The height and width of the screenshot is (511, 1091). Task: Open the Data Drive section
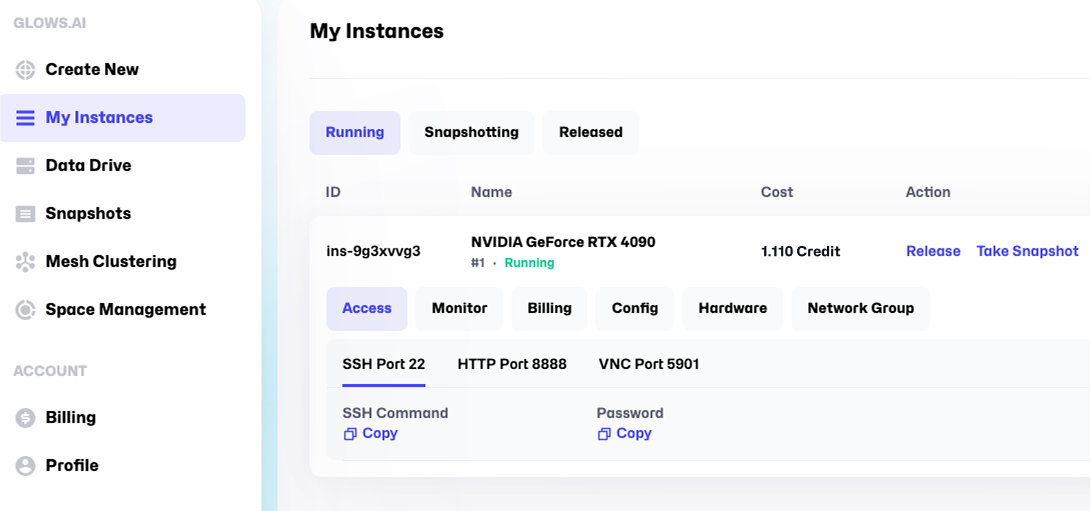[x=88, y=166]
